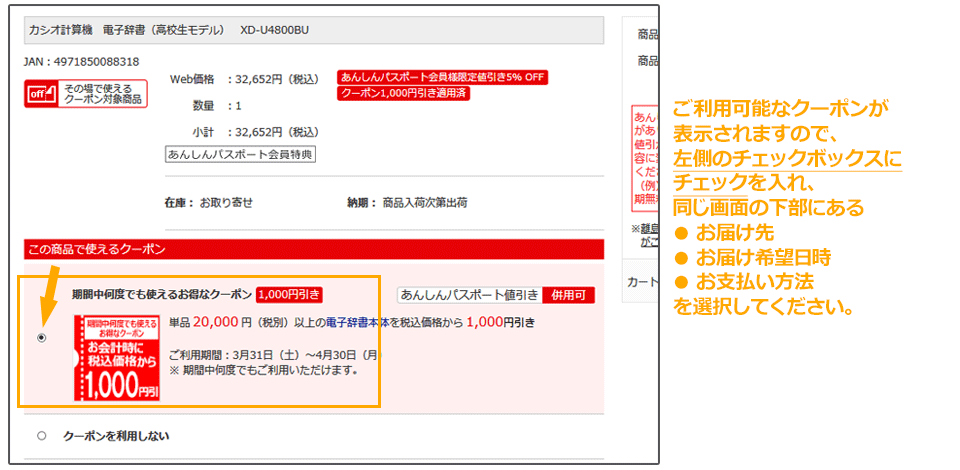Image resolution: width=960 pixels, height=470 pixels.
Task: Click the ご利用期間：3月31日（土）～4月30日 text
Action: coord(276,354)
